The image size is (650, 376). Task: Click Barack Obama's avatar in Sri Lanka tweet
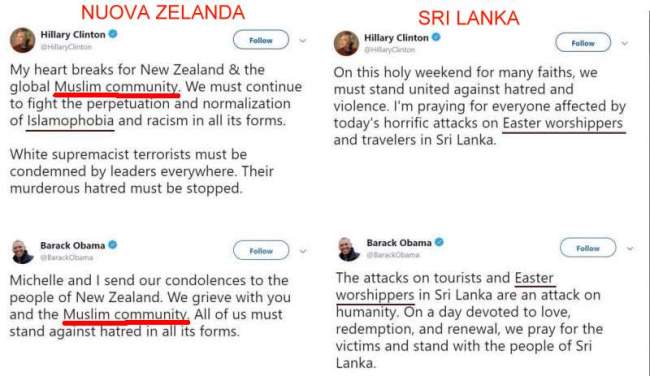point(349,249)
